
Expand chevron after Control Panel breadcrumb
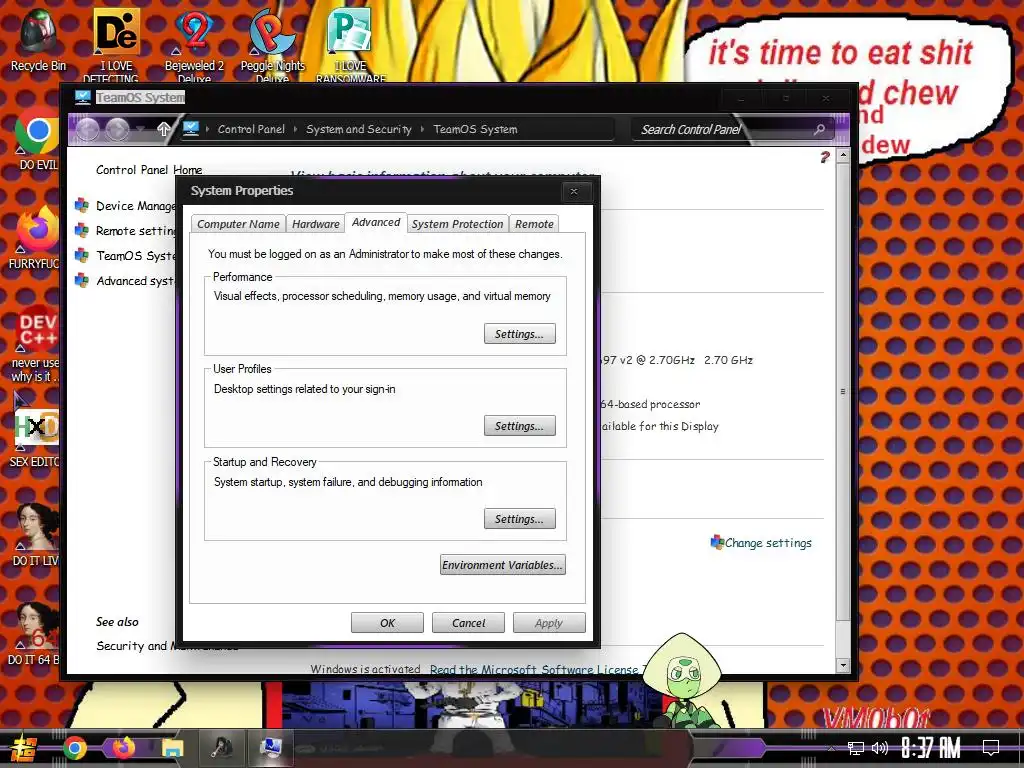pos(295,129)
